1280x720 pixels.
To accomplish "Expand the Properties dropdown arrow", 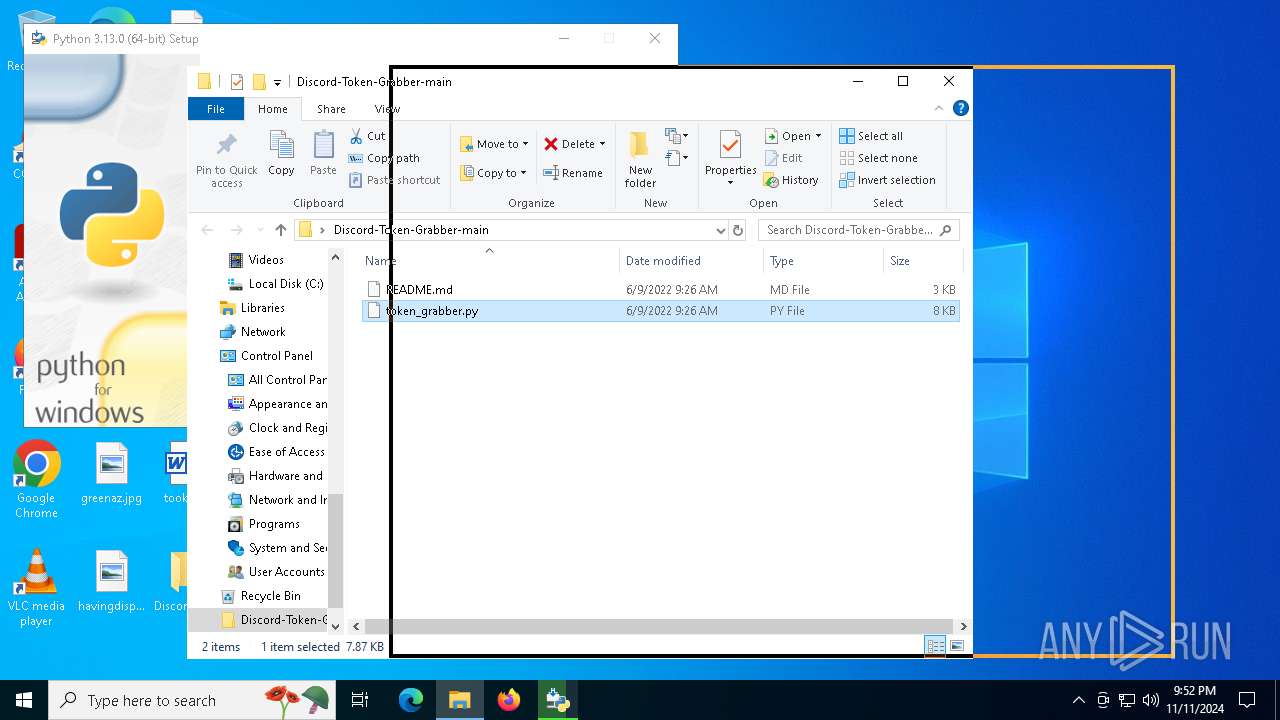I will coord(730,183).
